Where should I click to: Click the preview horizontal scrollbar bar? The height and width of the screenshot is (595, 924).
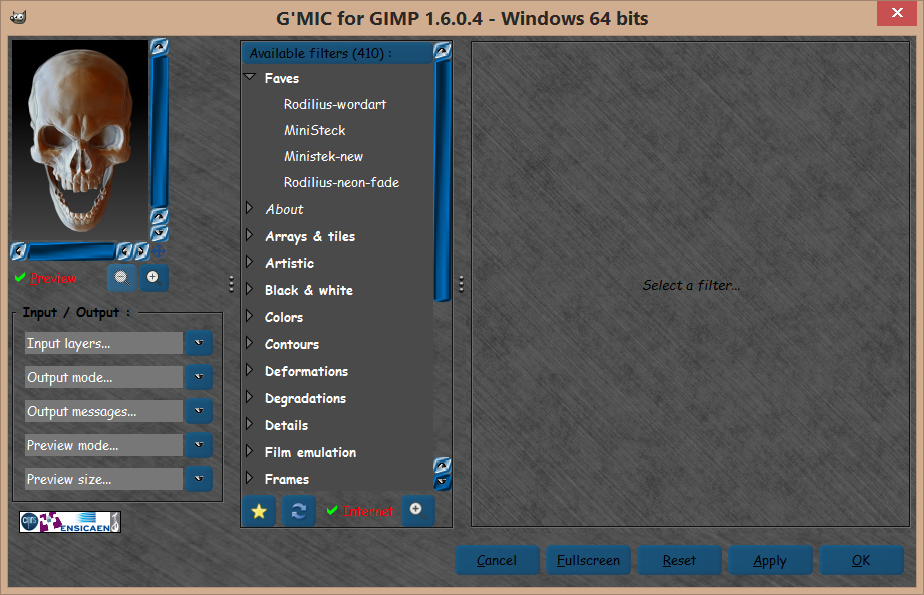pos(71,252)
